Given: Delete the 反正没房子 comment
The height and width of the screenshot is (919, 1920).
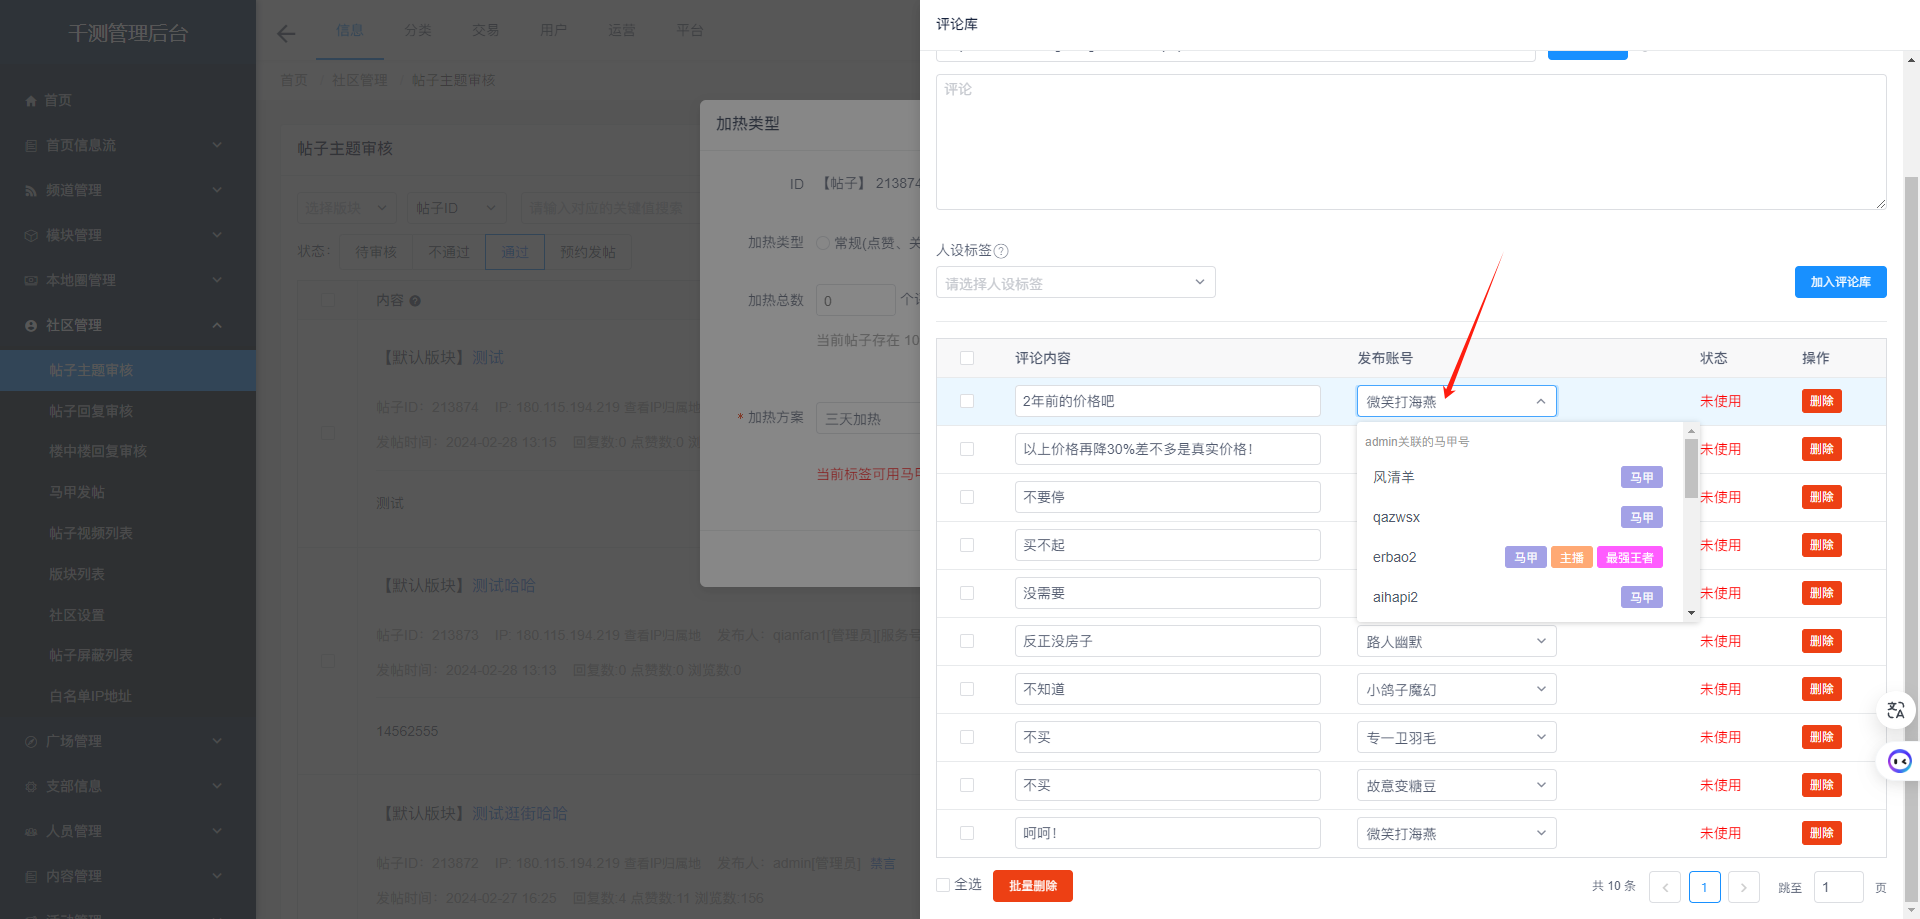Looking at the screenshot, I should pos(1822,641).
